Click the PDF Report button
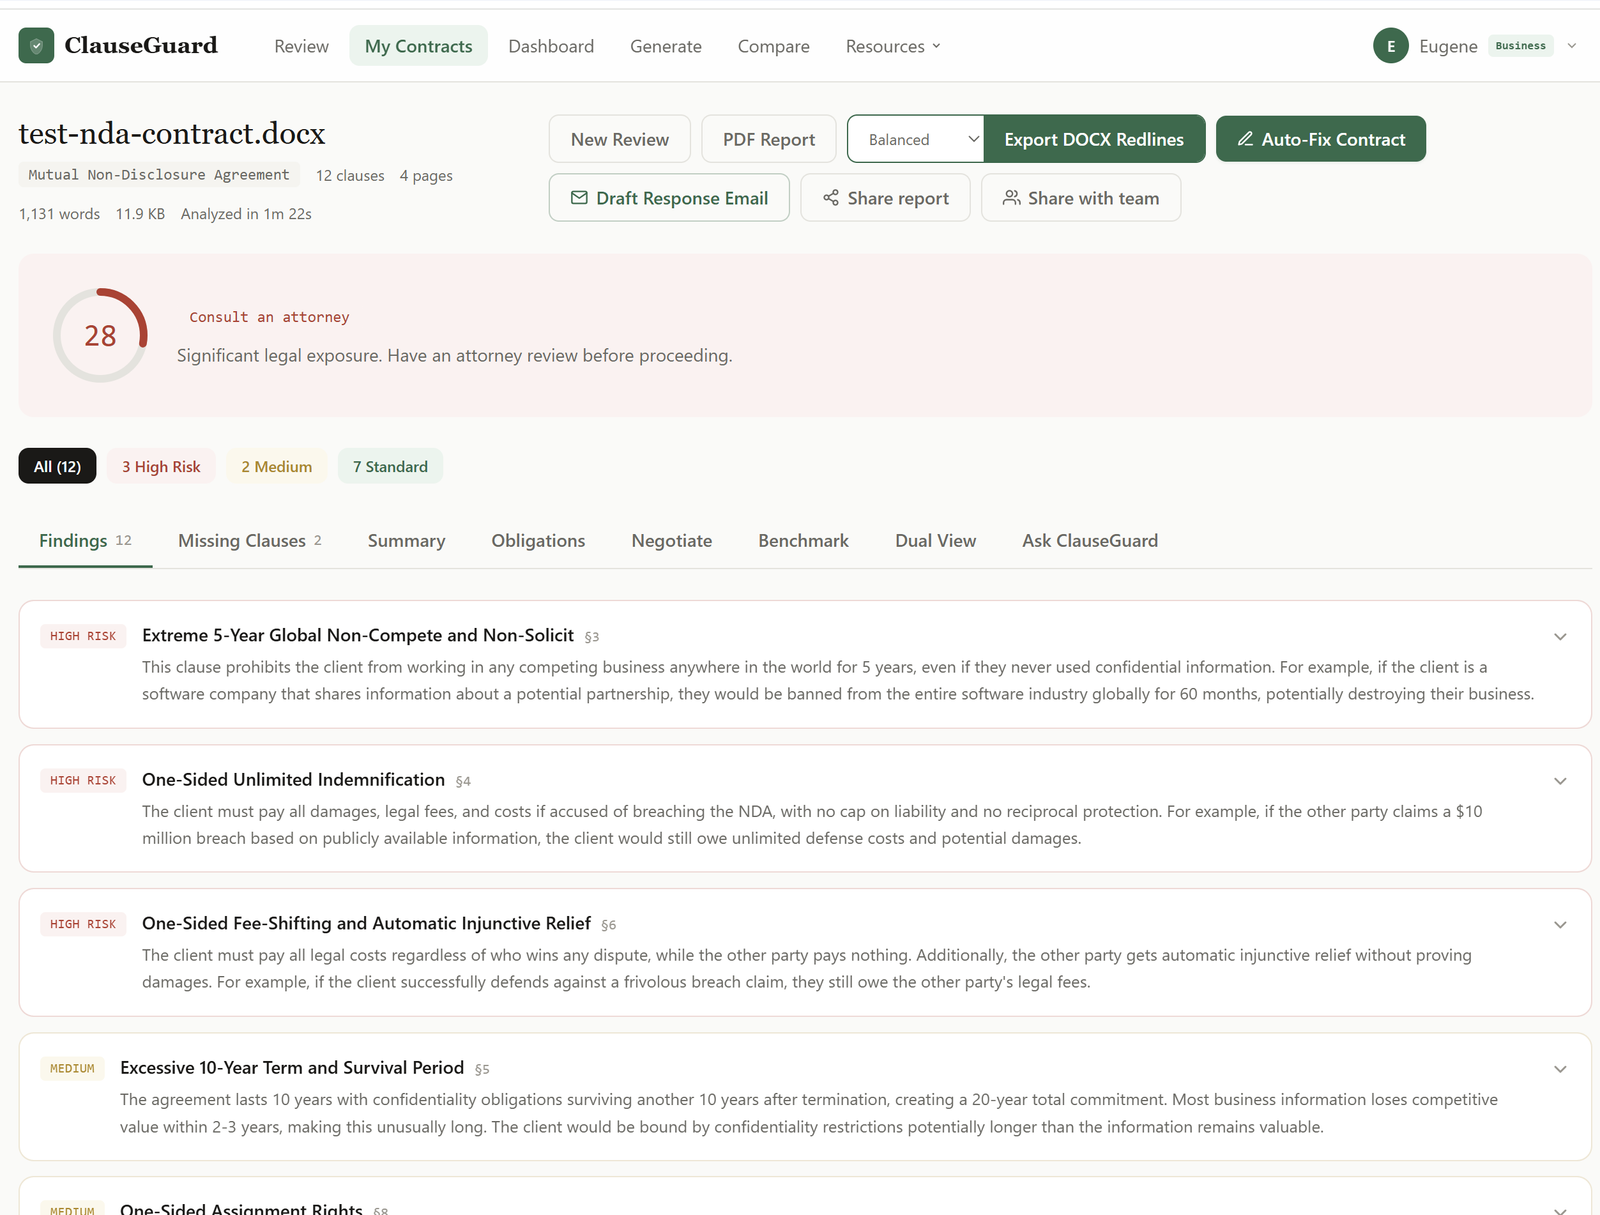The image size is (1600, 1215). (768, 139)
